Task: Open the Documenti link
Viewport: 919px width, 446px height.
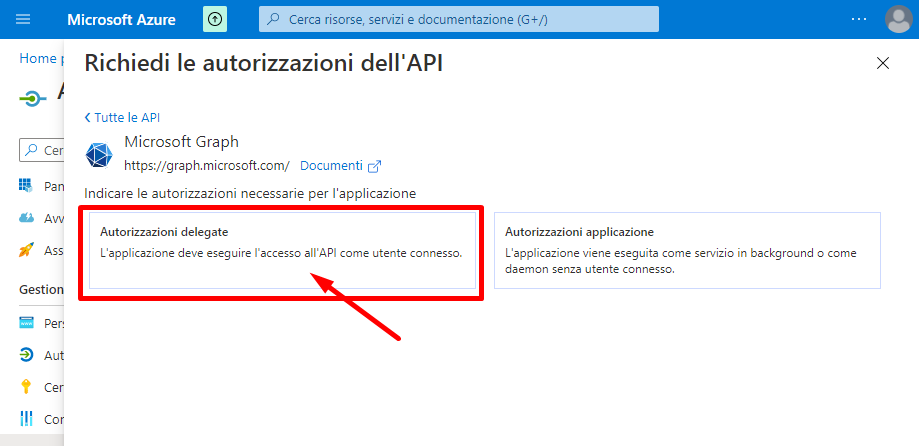Action: 331,166
